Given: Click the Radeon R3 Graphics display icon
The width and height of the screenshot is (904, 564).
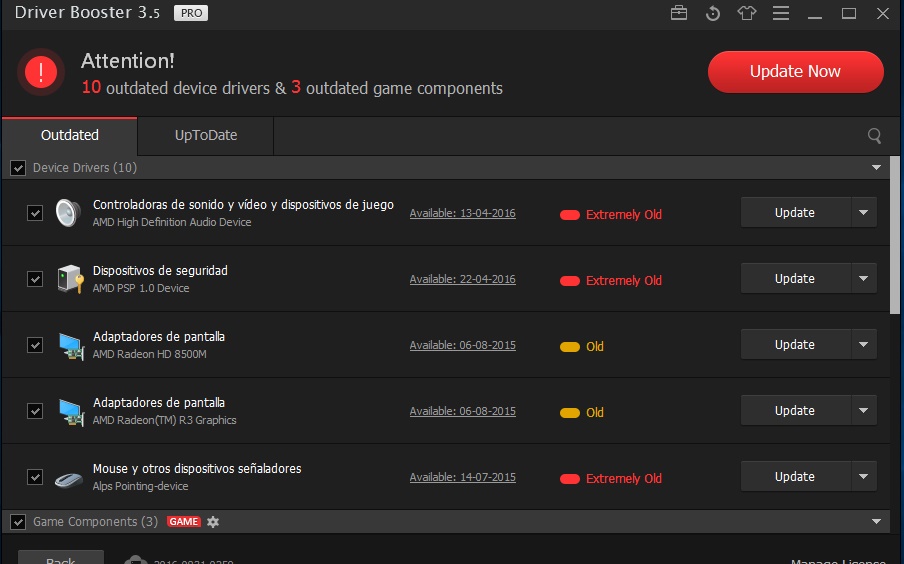Looking at the screenshot, I should tap(71, 411).
